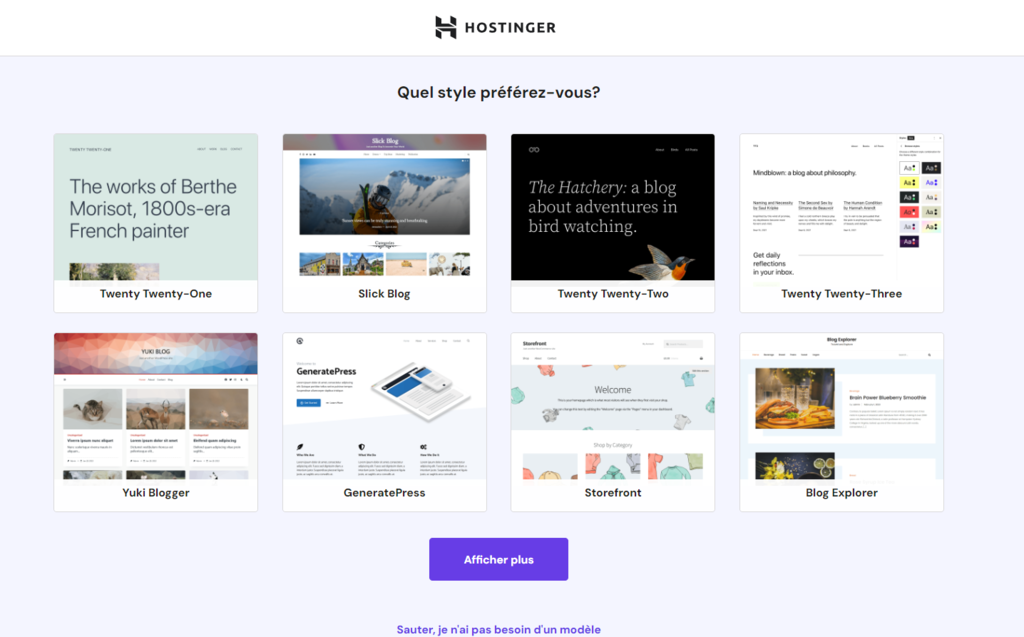Choose the Blog Explorer template
1024x637 pixels.
[841, 420]
